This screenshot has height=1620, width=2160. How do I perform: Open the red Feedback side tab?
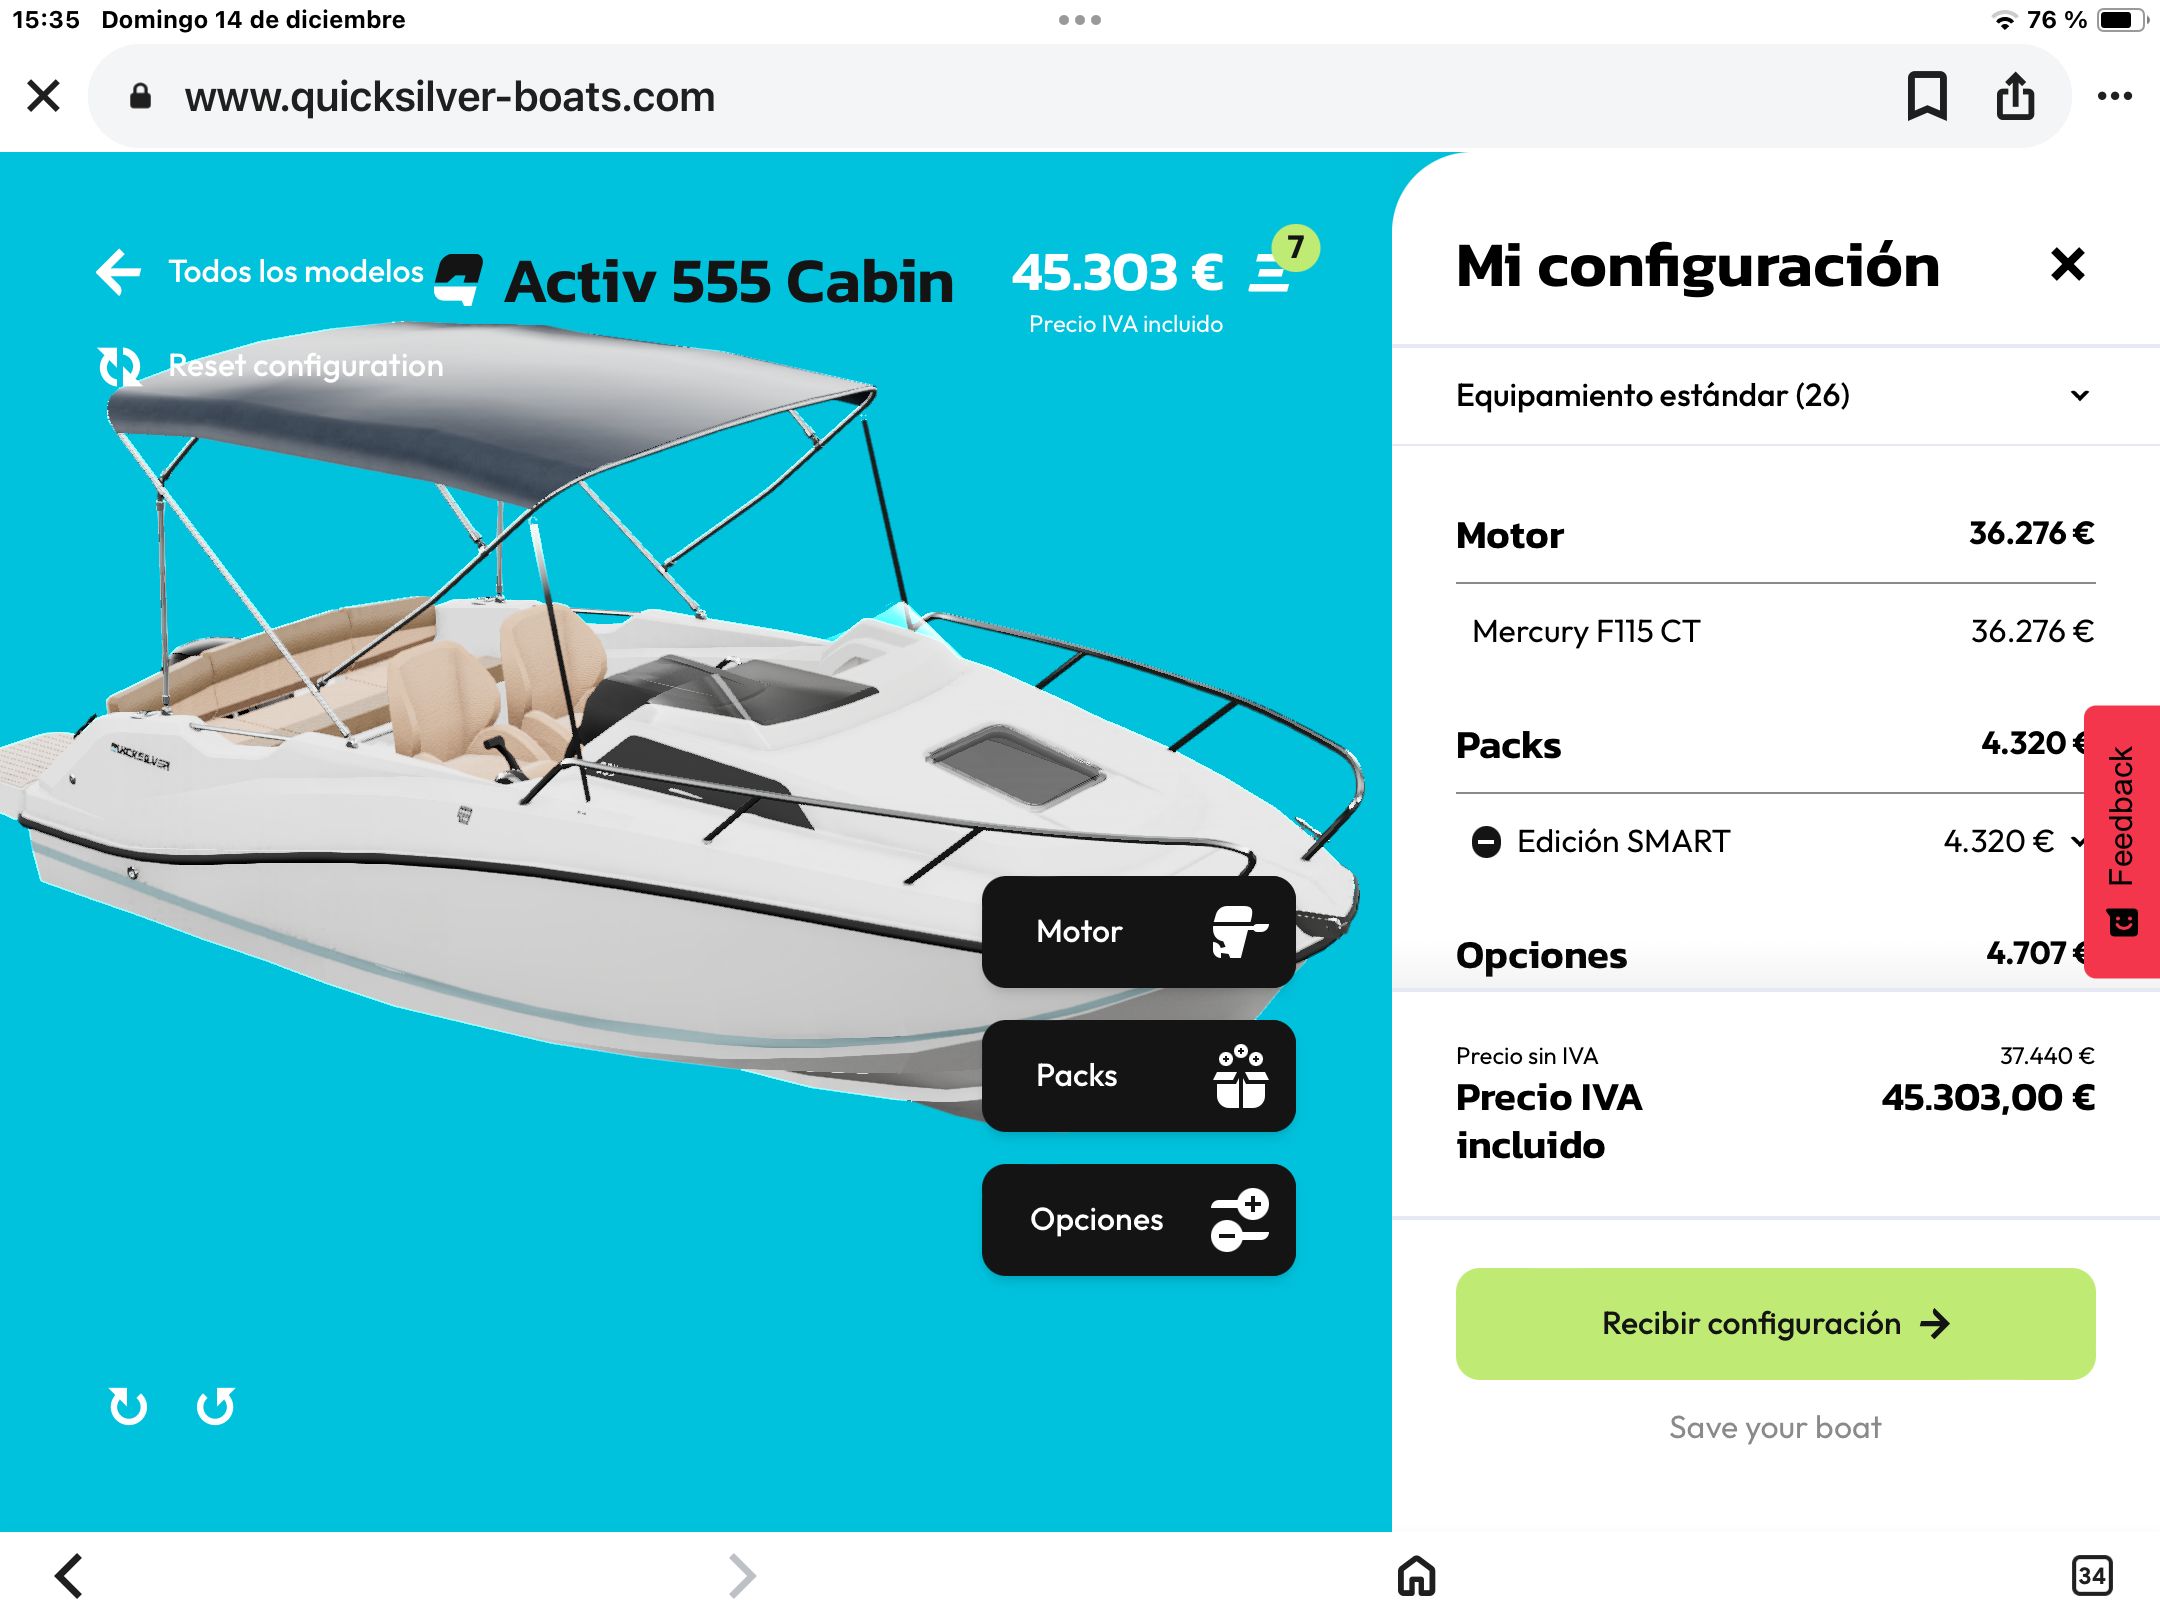(2122, 841)
